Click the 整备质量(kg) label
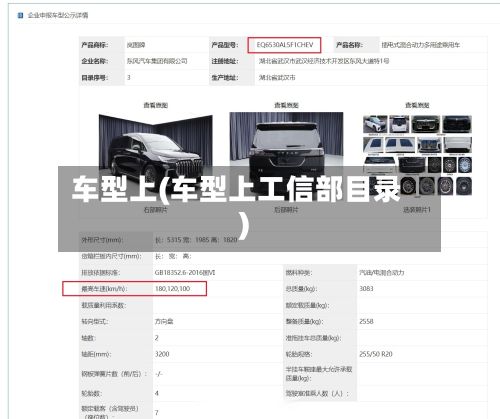The width and height of the screenshot is (500, 419). 304,322
